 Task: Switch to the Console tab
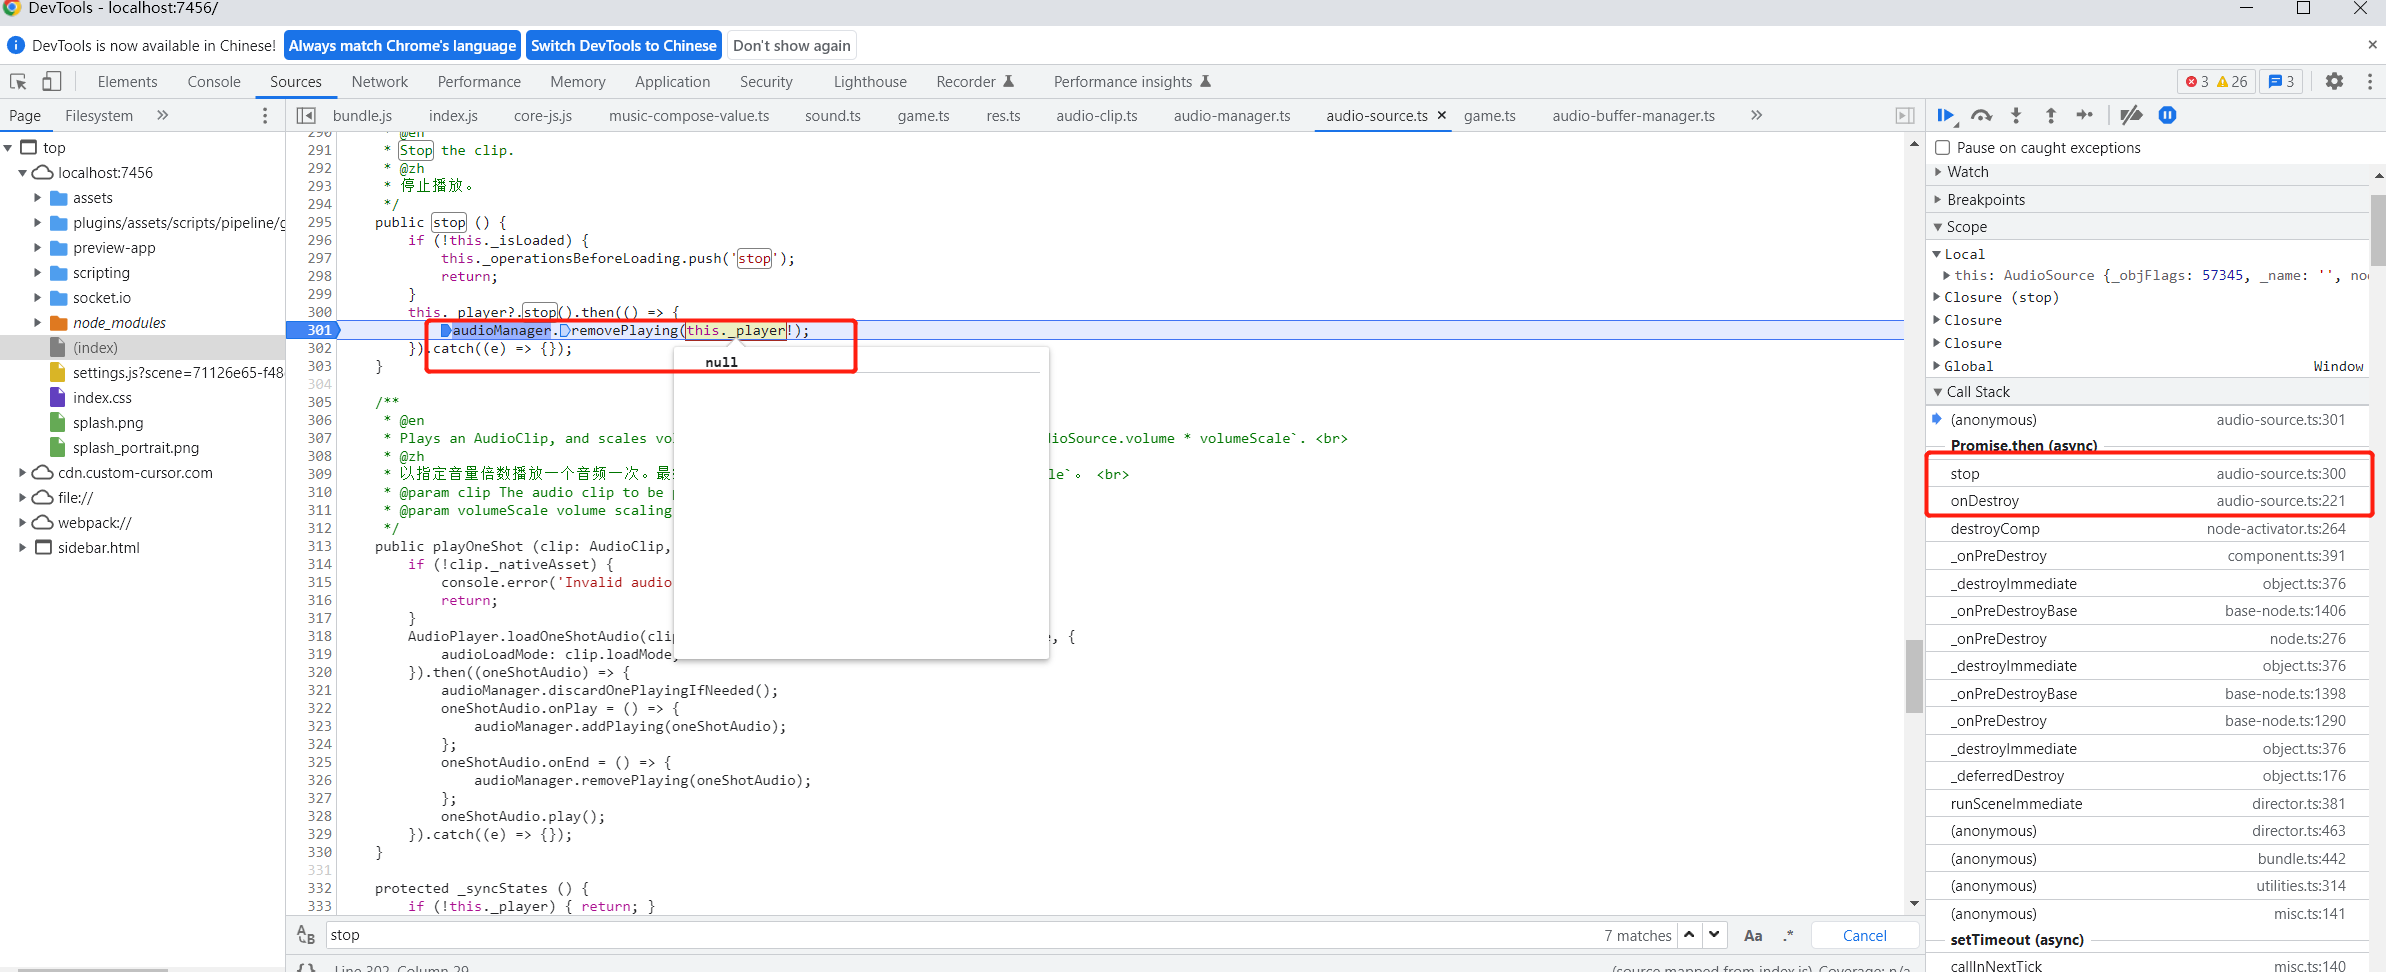coord(213,81)
